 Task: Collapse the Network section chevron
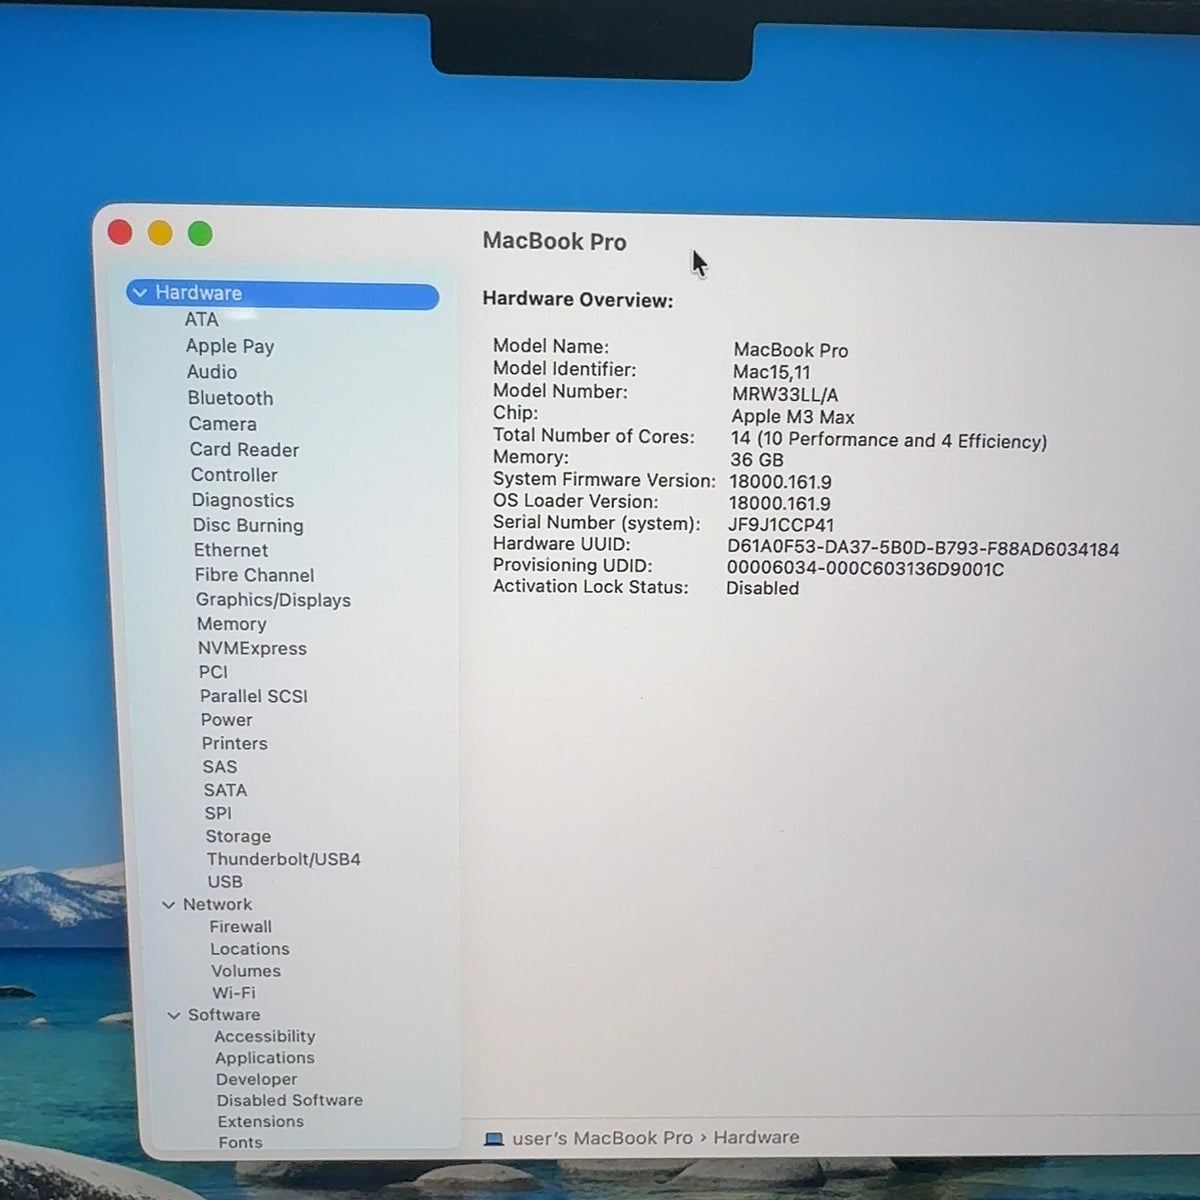coord(168,905)
